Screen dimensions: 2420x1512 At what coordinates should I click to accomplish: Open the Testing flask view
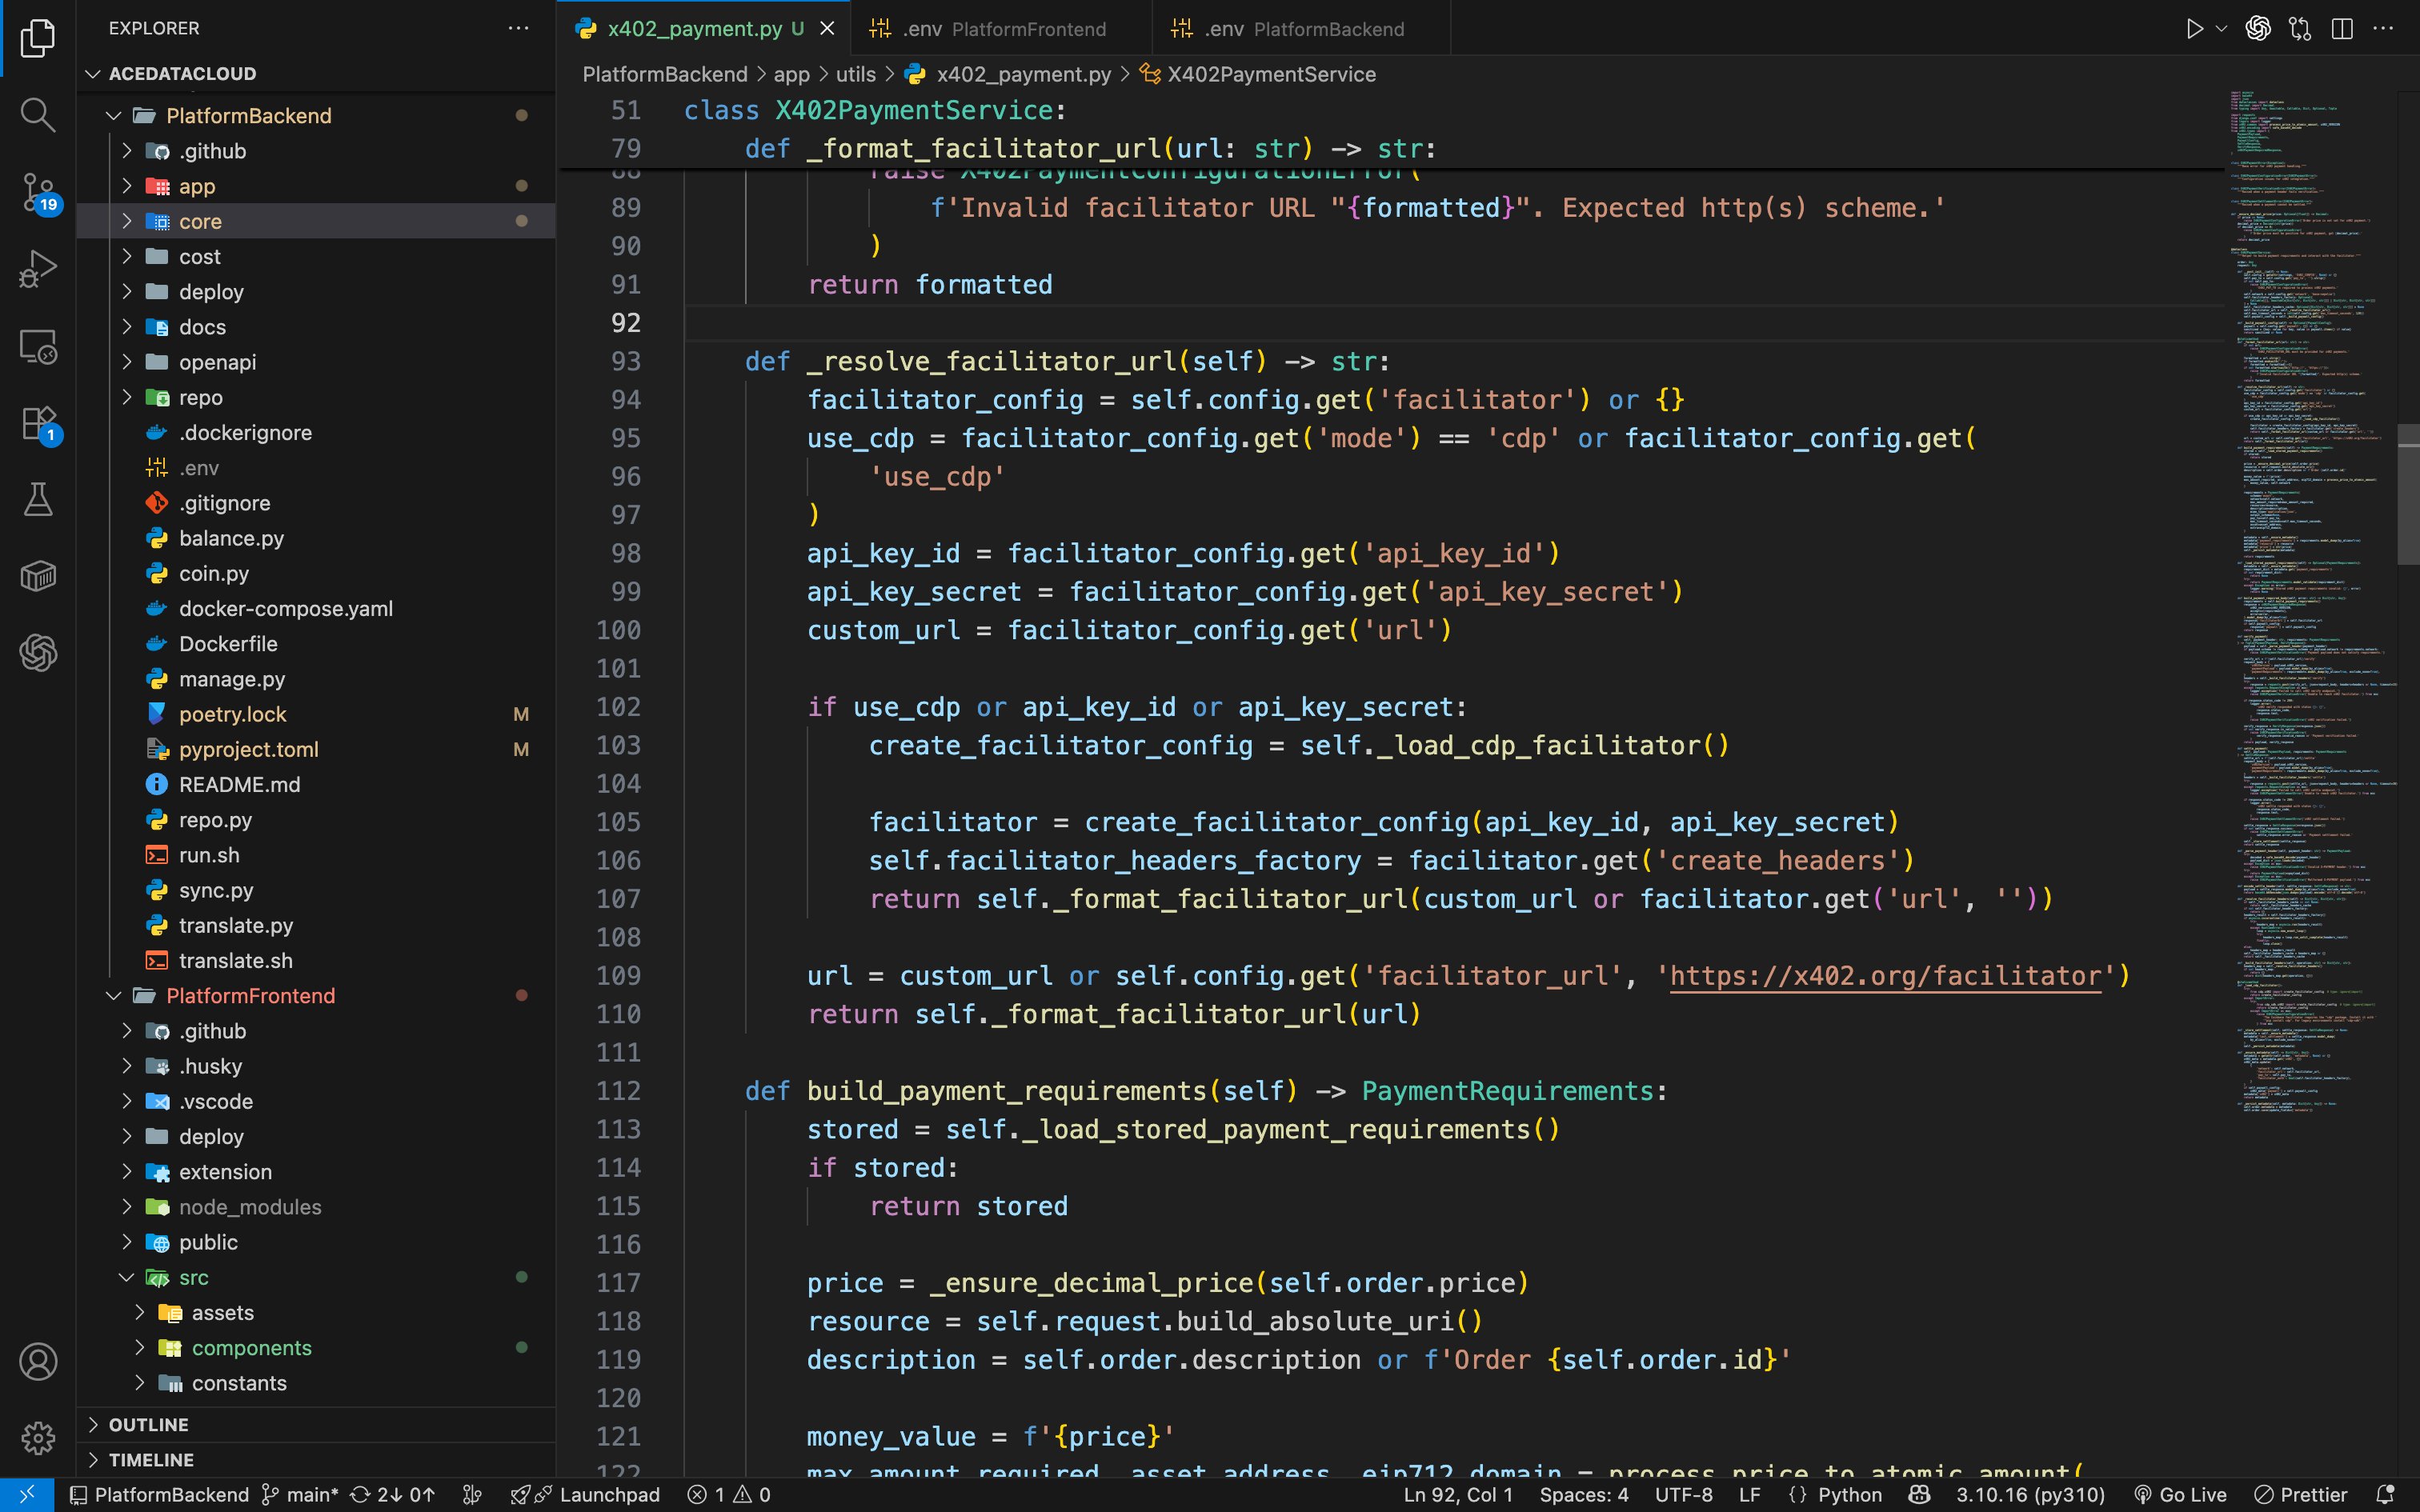[x=37, y=499]
